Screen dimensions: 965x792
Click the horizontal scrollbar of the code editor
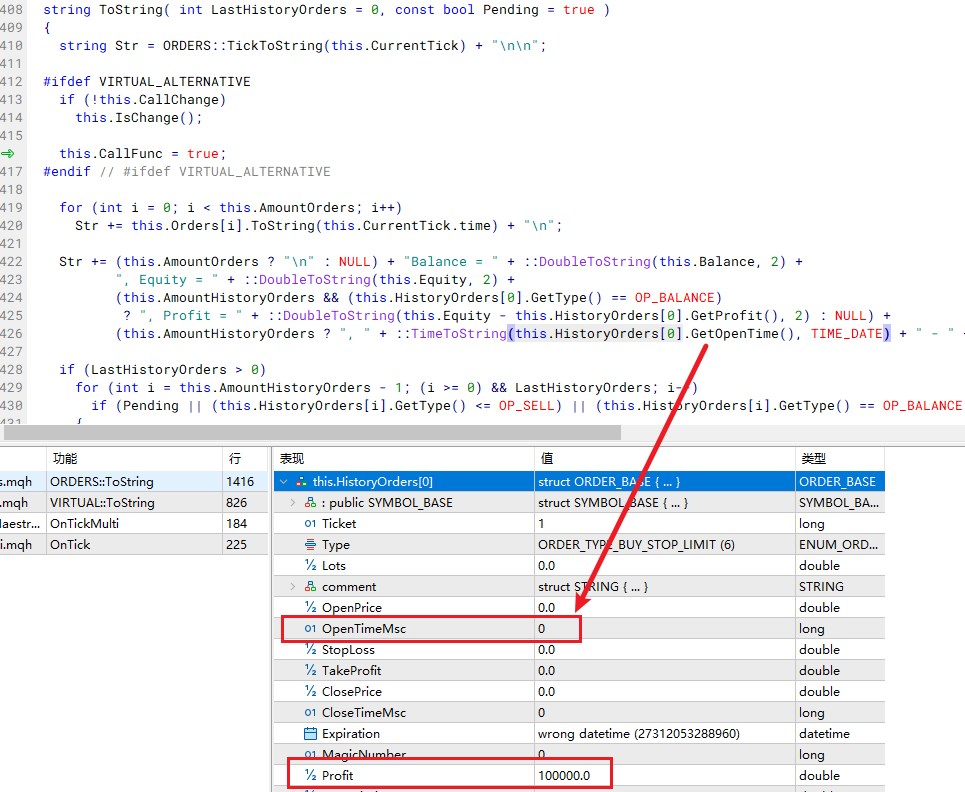pos(312,432)
